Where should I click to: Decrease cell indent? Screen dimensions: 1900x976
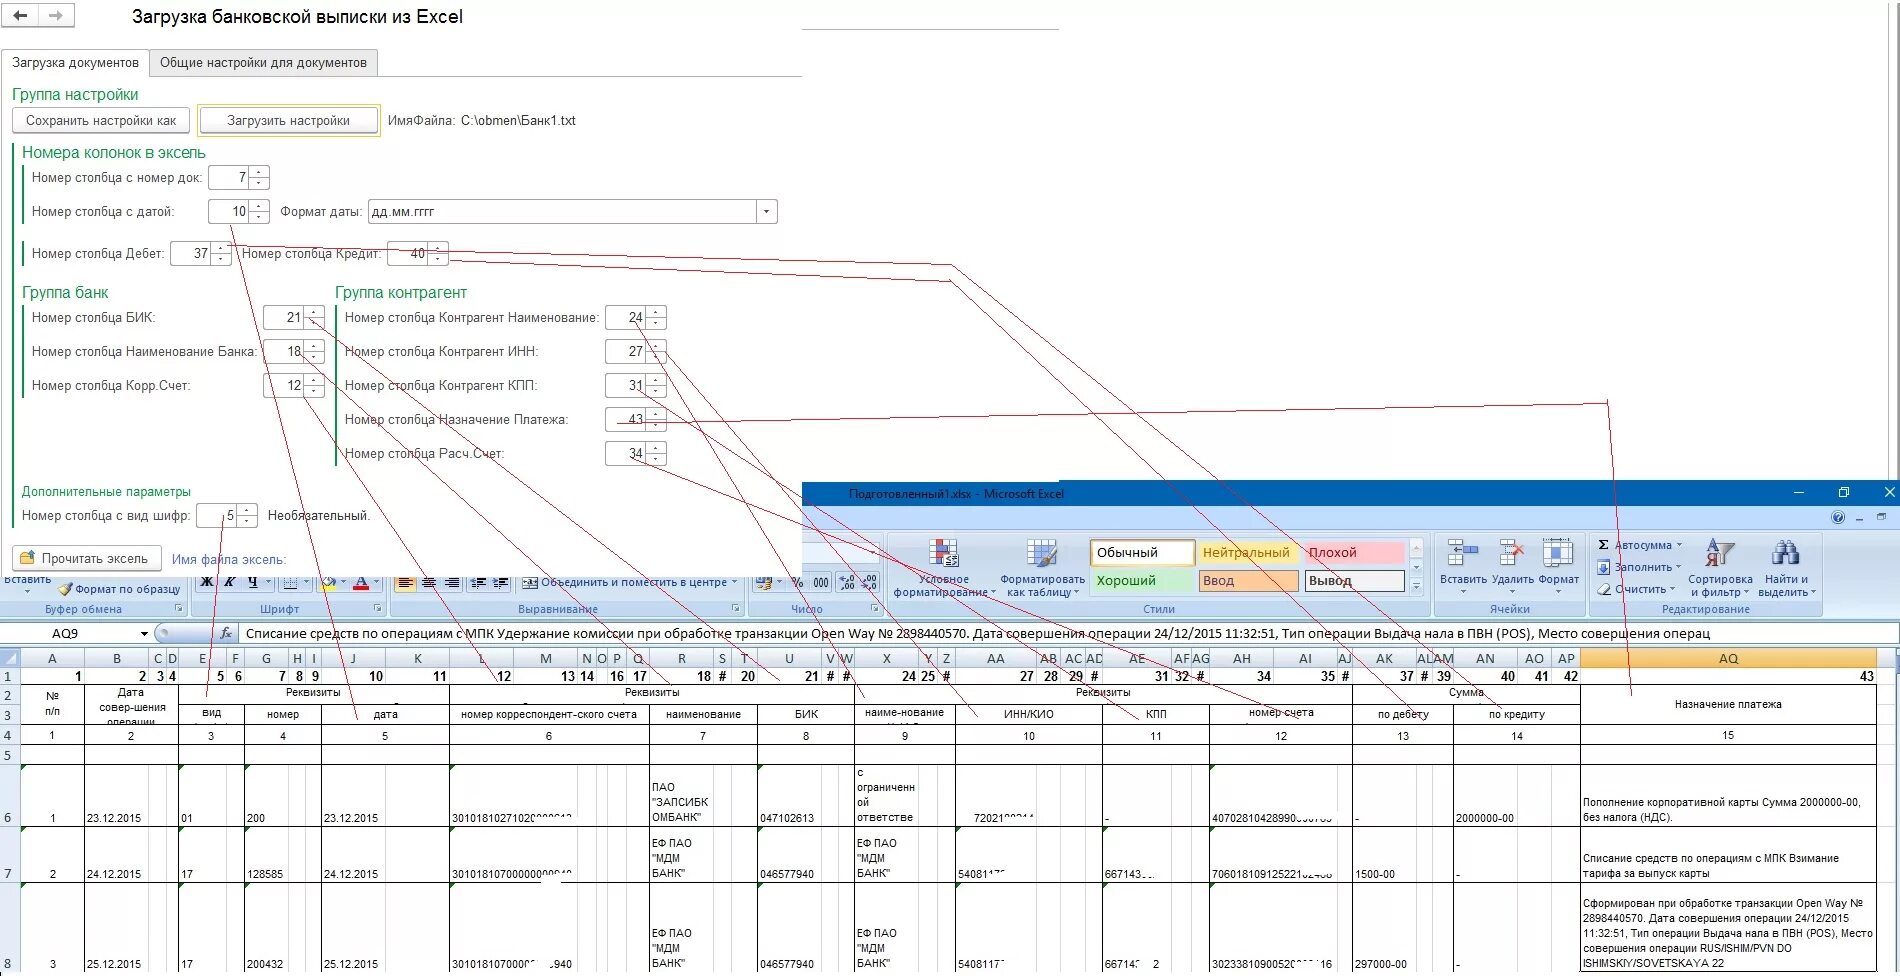coord(478,582)
